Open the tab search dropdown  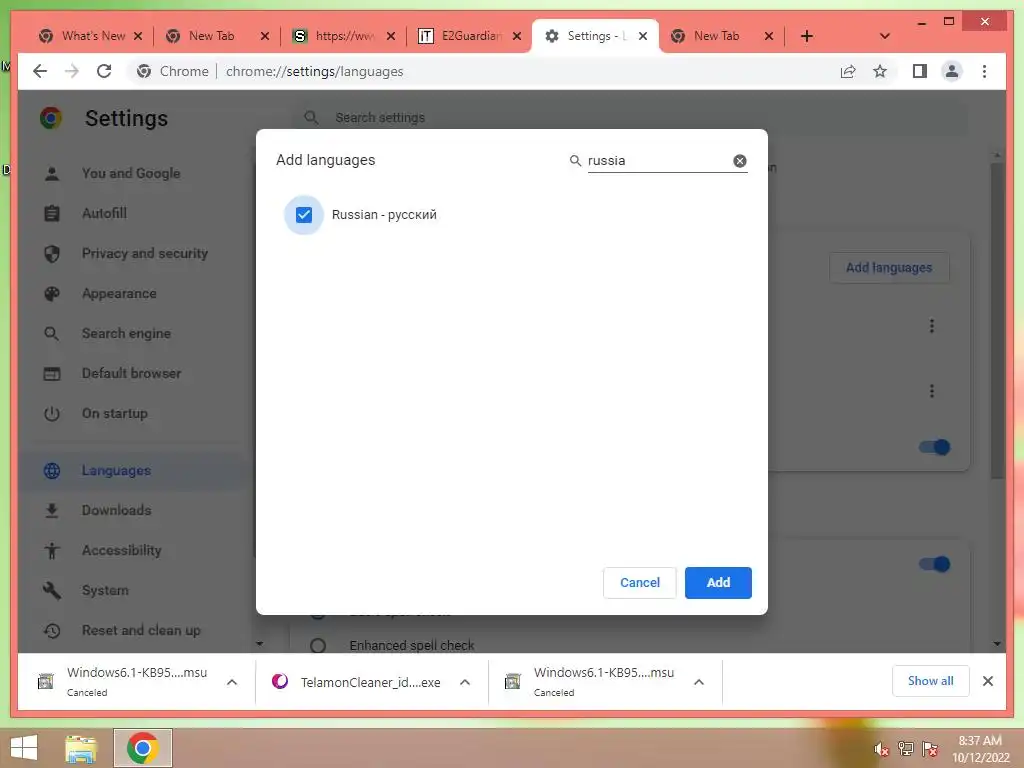pos(884,36)
